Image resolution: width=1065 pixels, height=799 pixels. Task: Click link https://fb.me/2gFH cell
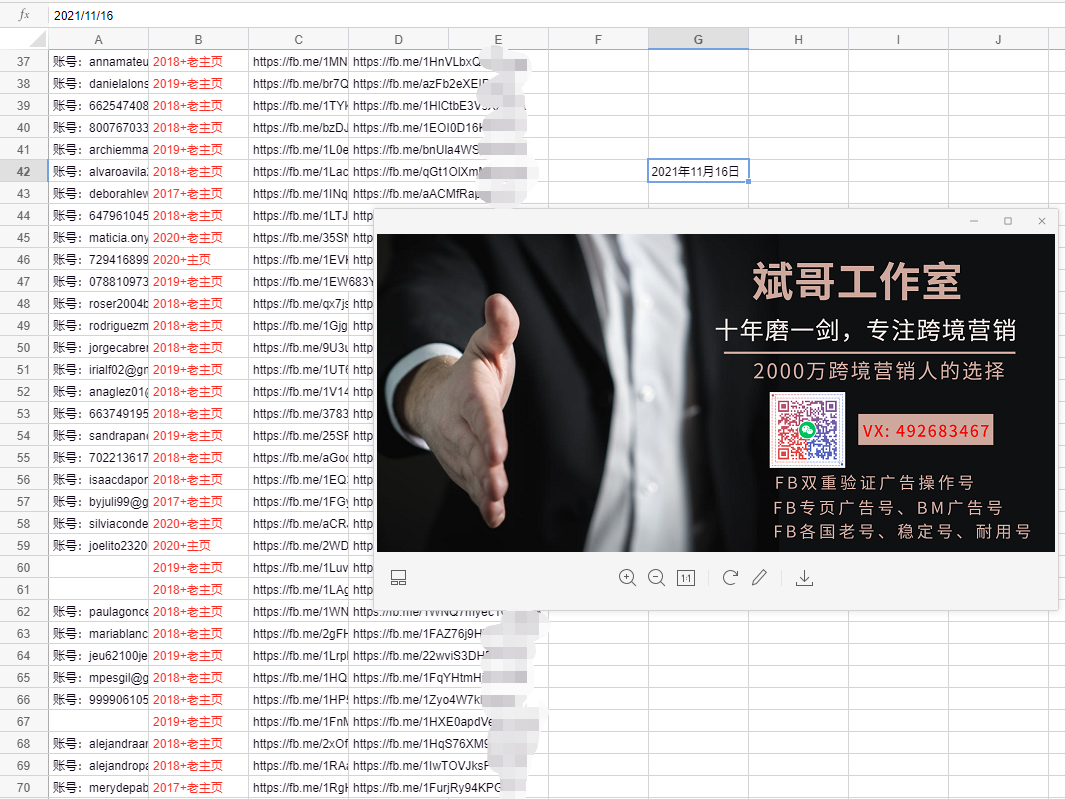tap(299, 633)
